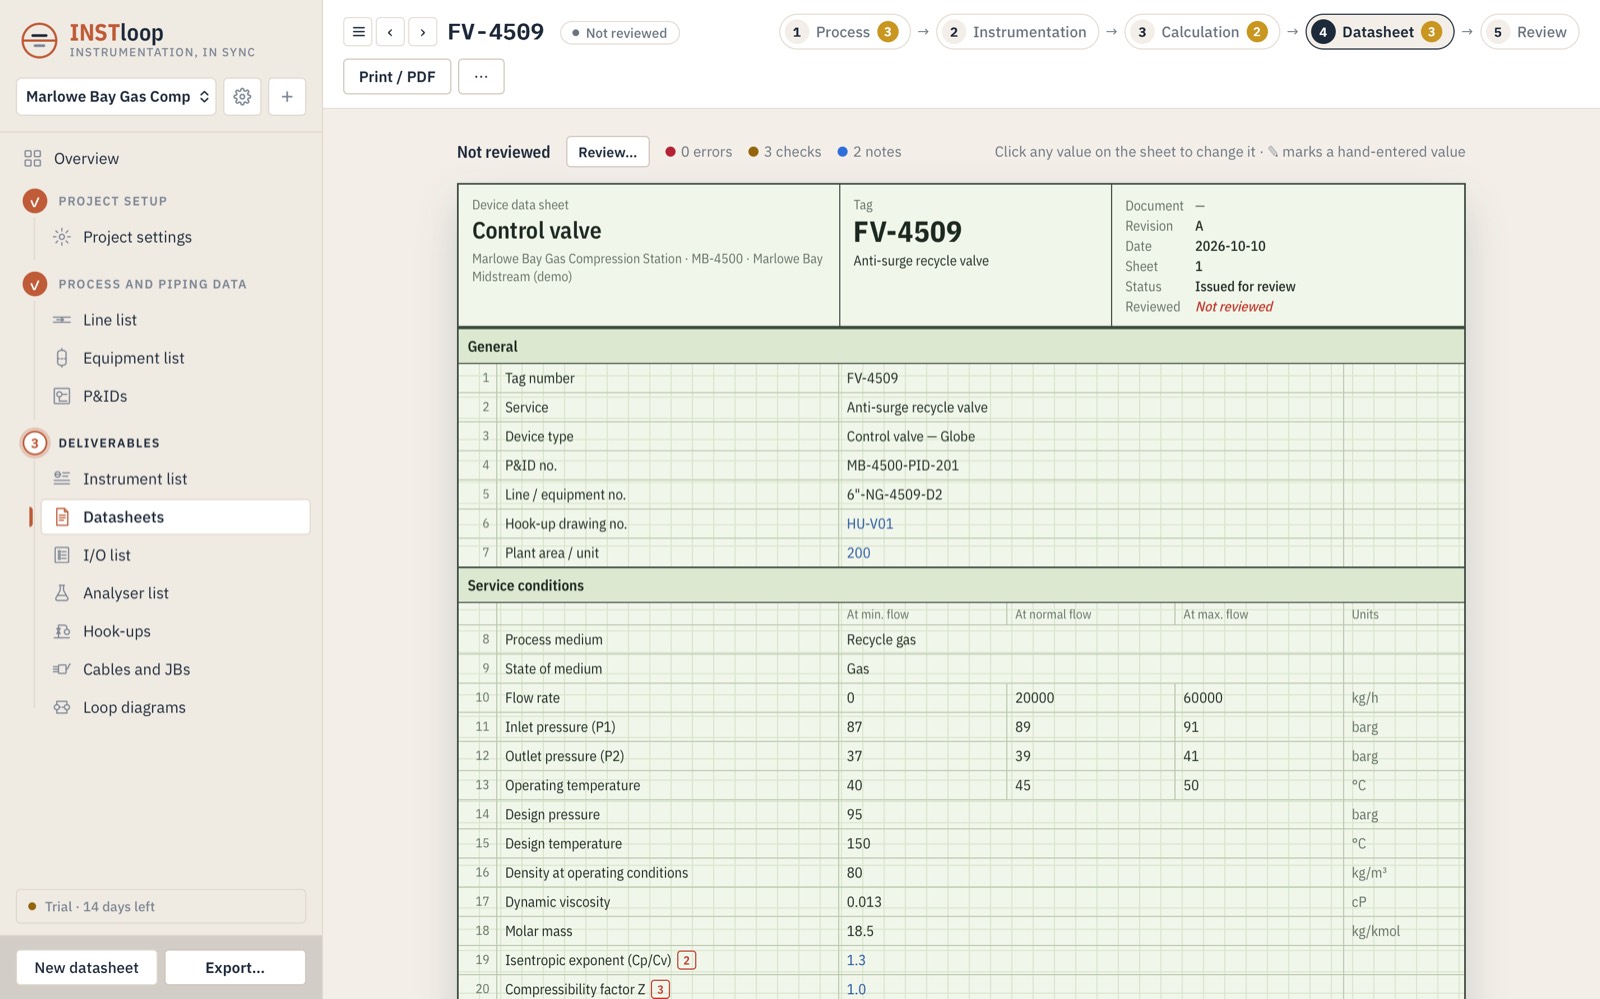1600x999 pixels.
Task: Open Overview from the sidebar
Action: [x=163, y=158]
